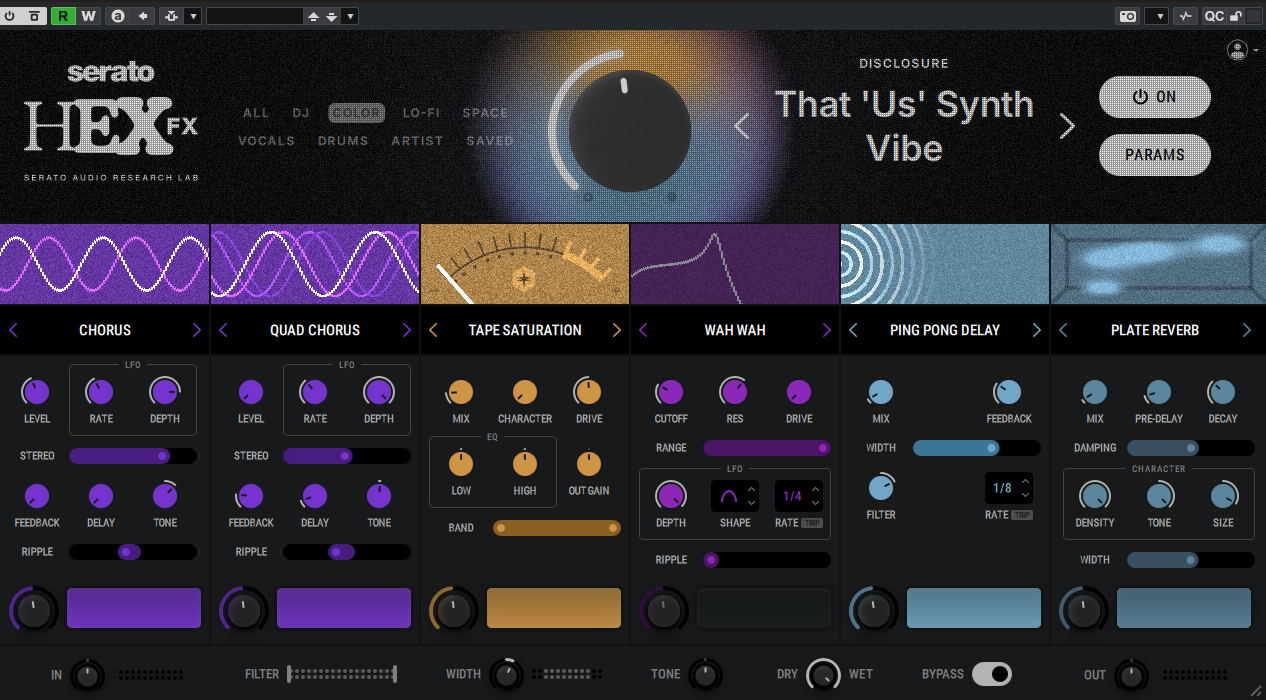Image resolution: width=1266 pixels, height=700 pixels.
Task: Toggle the Quad Chorus module on/off pad
Action: click(x=344, y=608)
